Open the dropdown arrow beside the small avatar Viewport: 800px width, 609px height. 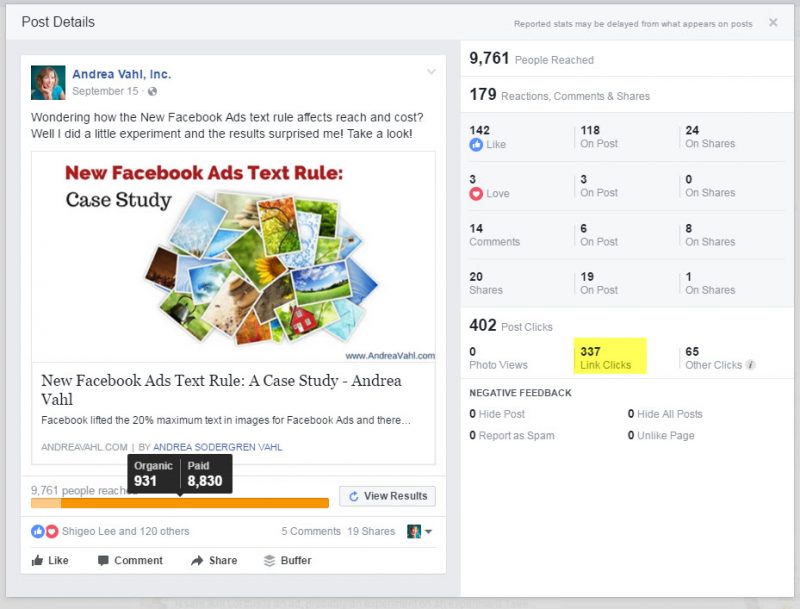point(427,531)
